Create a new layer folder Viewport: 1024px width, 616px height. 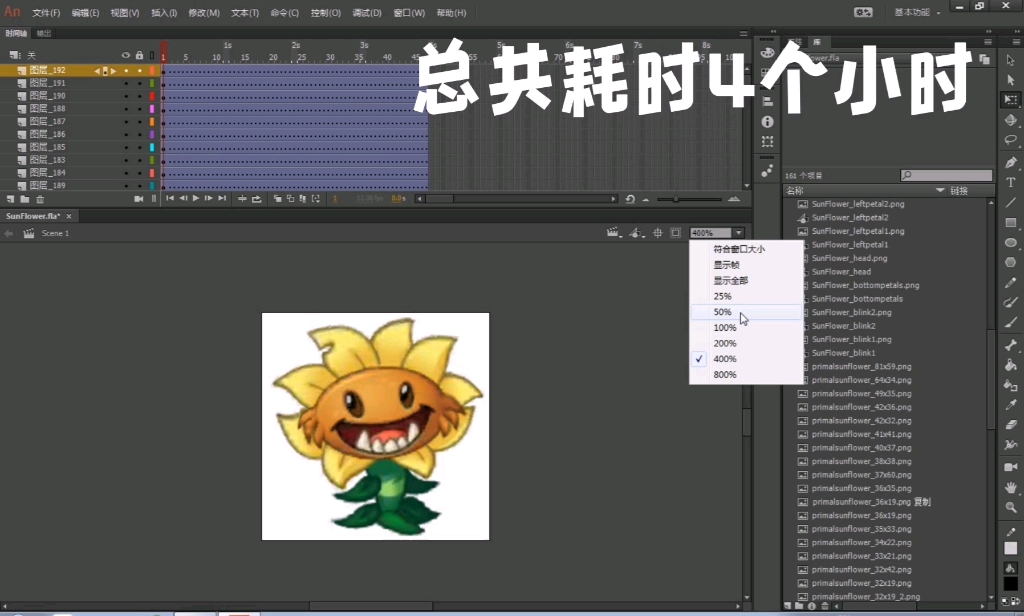25,199
